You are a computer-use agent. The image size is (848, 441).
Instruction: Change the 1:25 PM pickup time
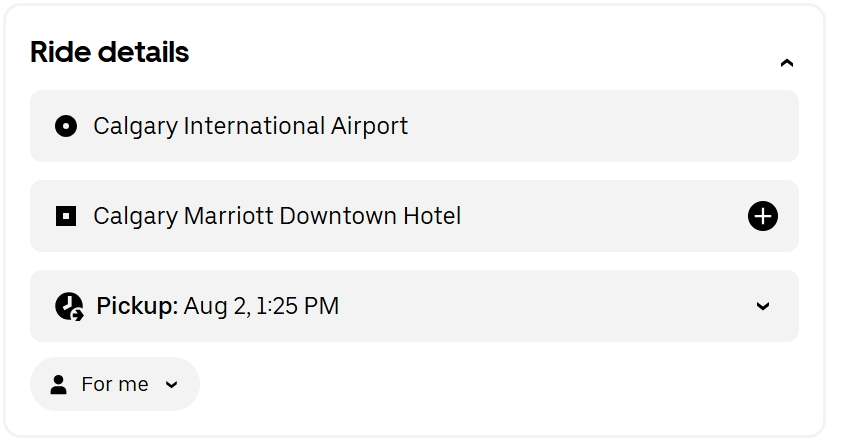tap(297, 306)
